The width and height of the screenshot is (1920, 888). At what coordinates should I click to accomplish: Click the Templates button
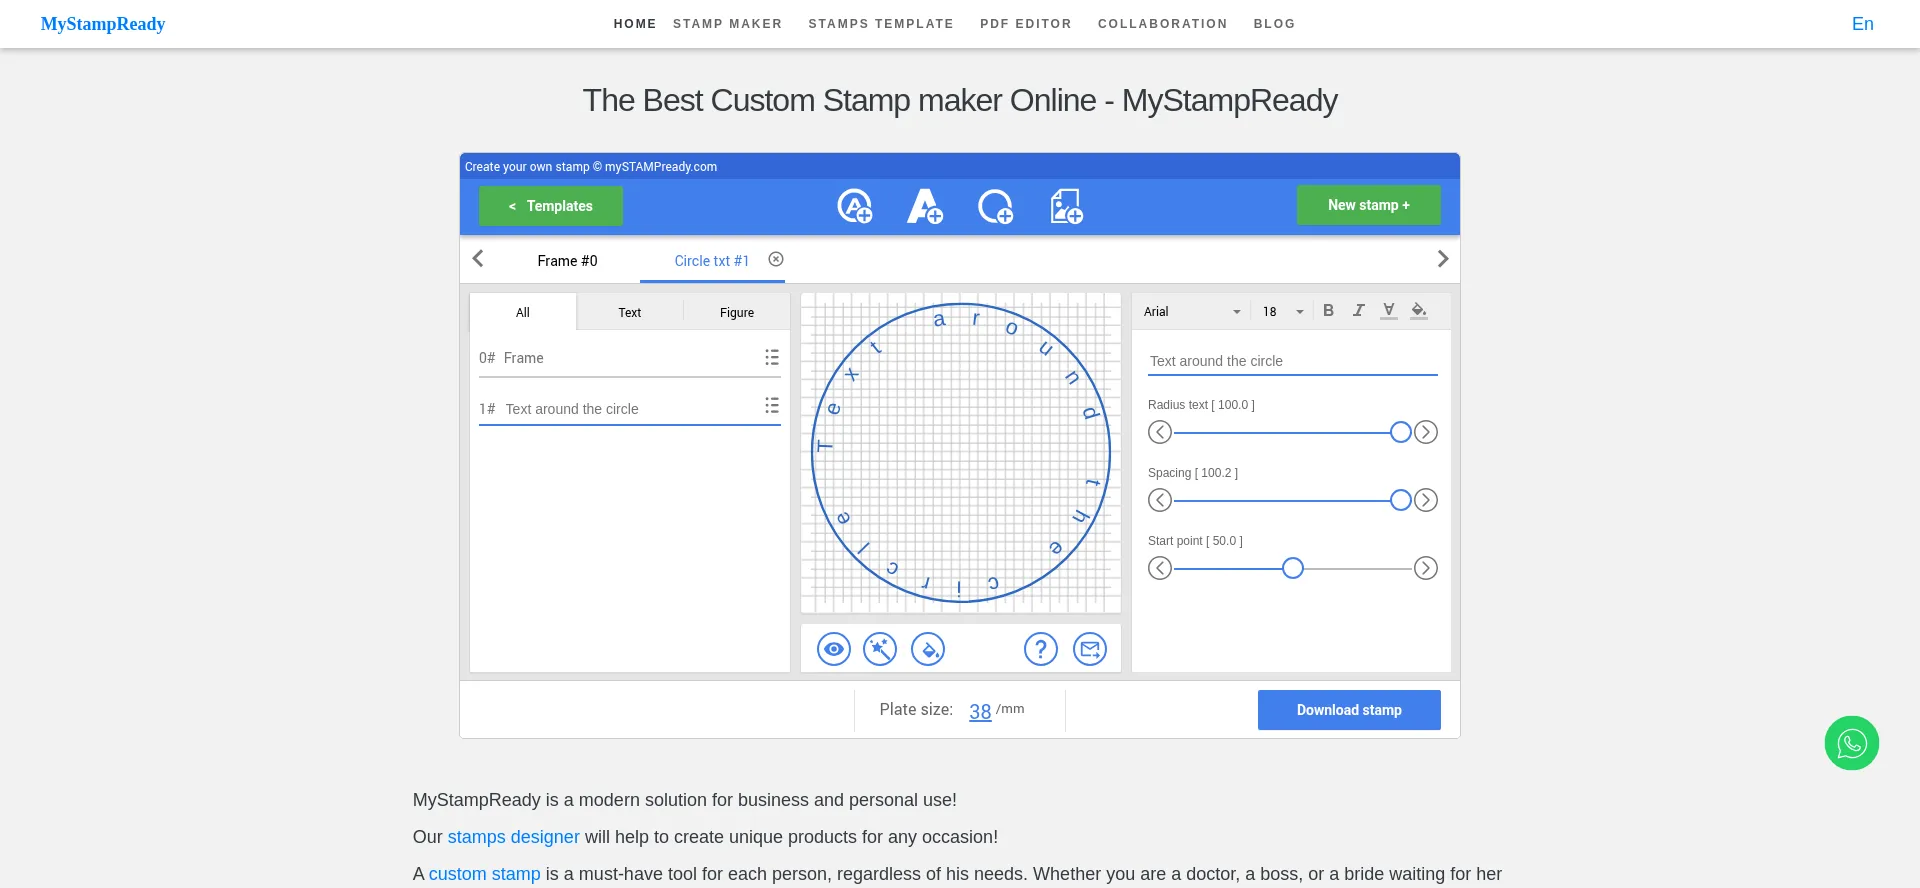coord(551,206)
